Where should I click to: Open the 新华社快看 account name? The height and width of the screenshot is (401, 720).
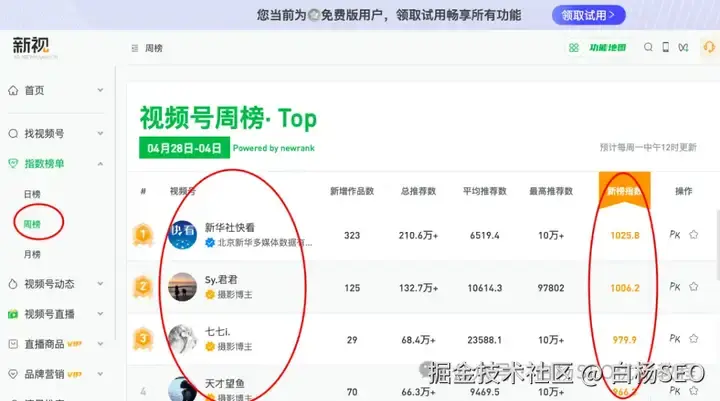[230, 227]
